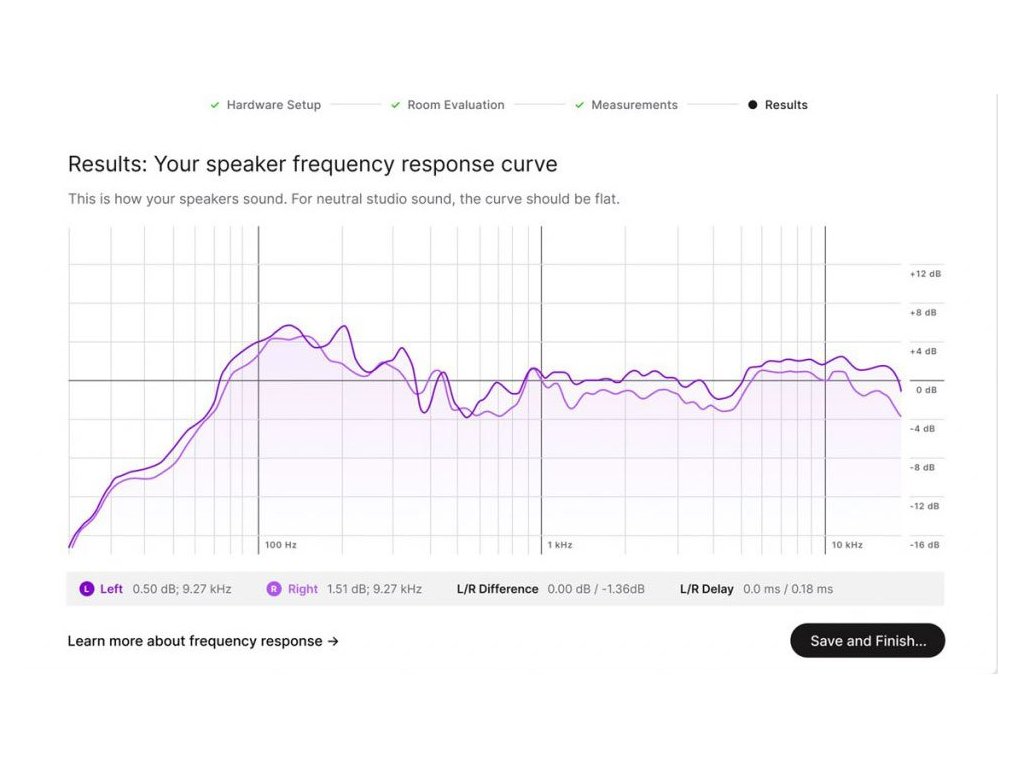Open Learn more about frequency response link
Screen dimensions: 1024x768
tap(203, 641)
